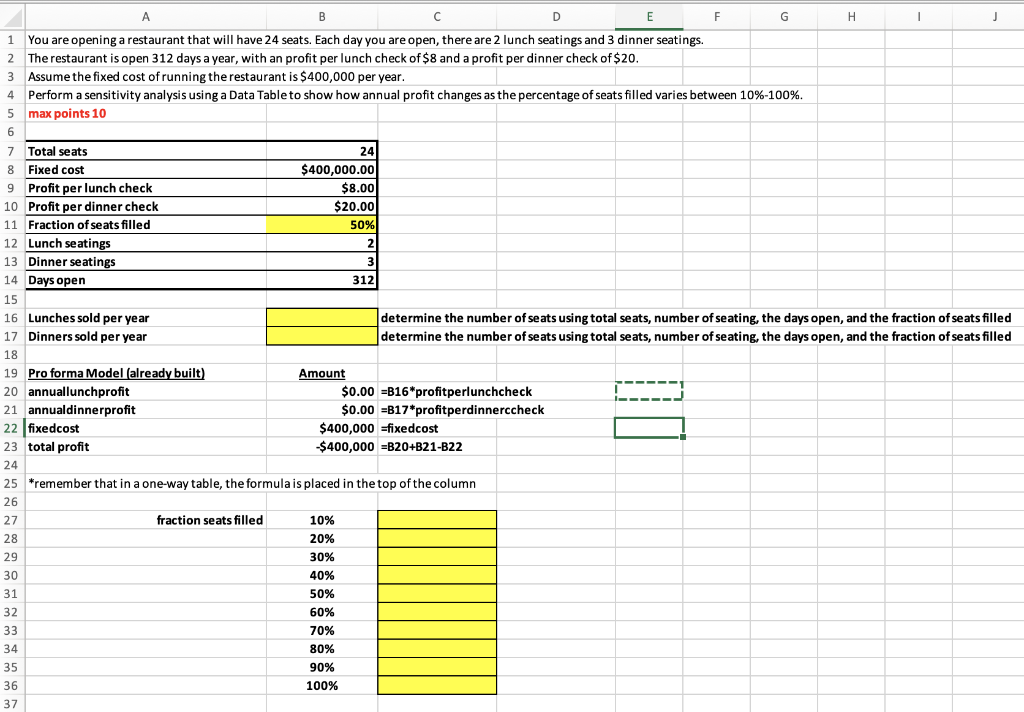Click empty yellow Lunches sold per year cell

[322, 317]
